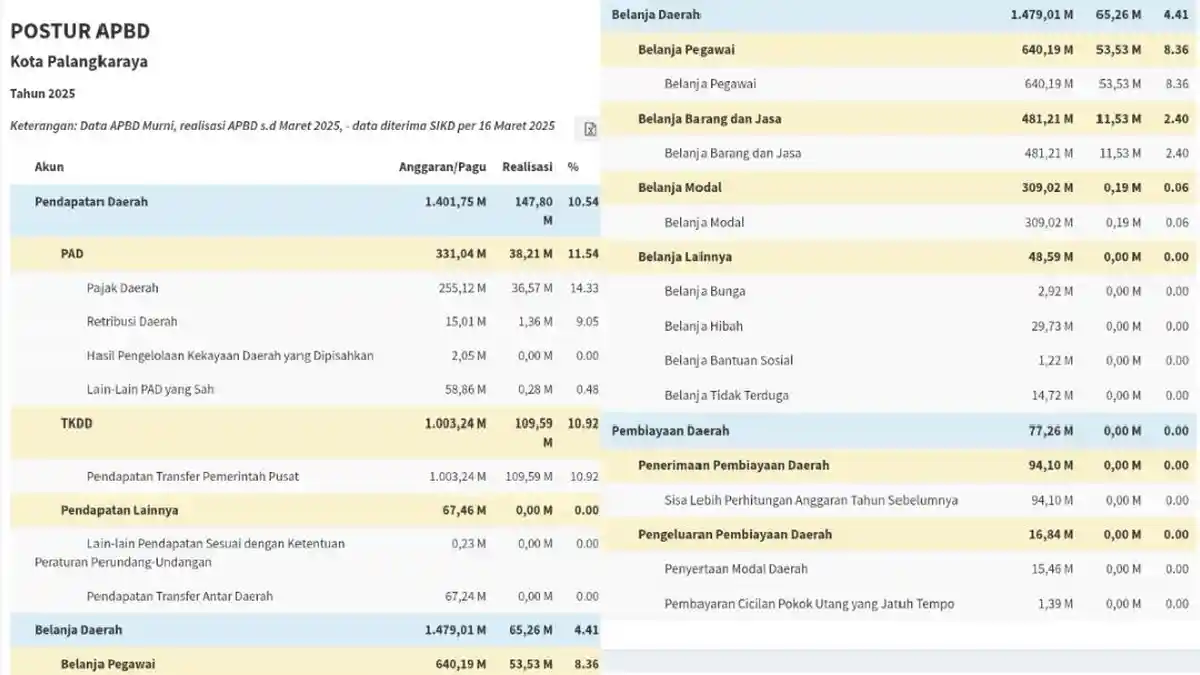Click the 67,24 M value

point(465,596)
